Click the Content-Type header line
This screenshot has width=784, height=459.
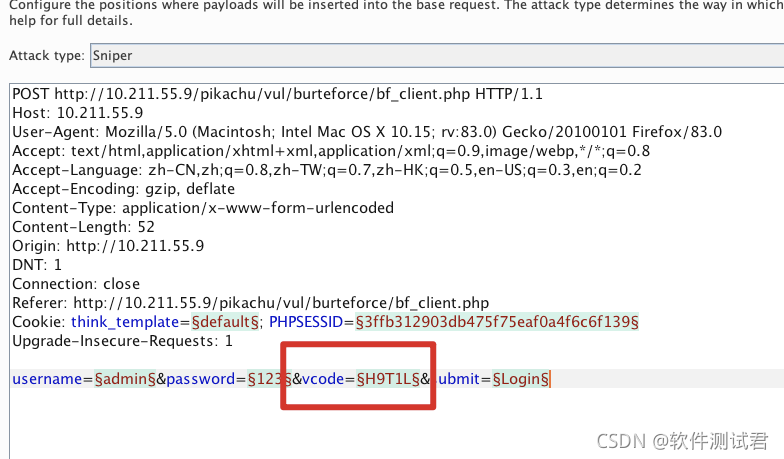pyautogui.click(x=203, y=208)
